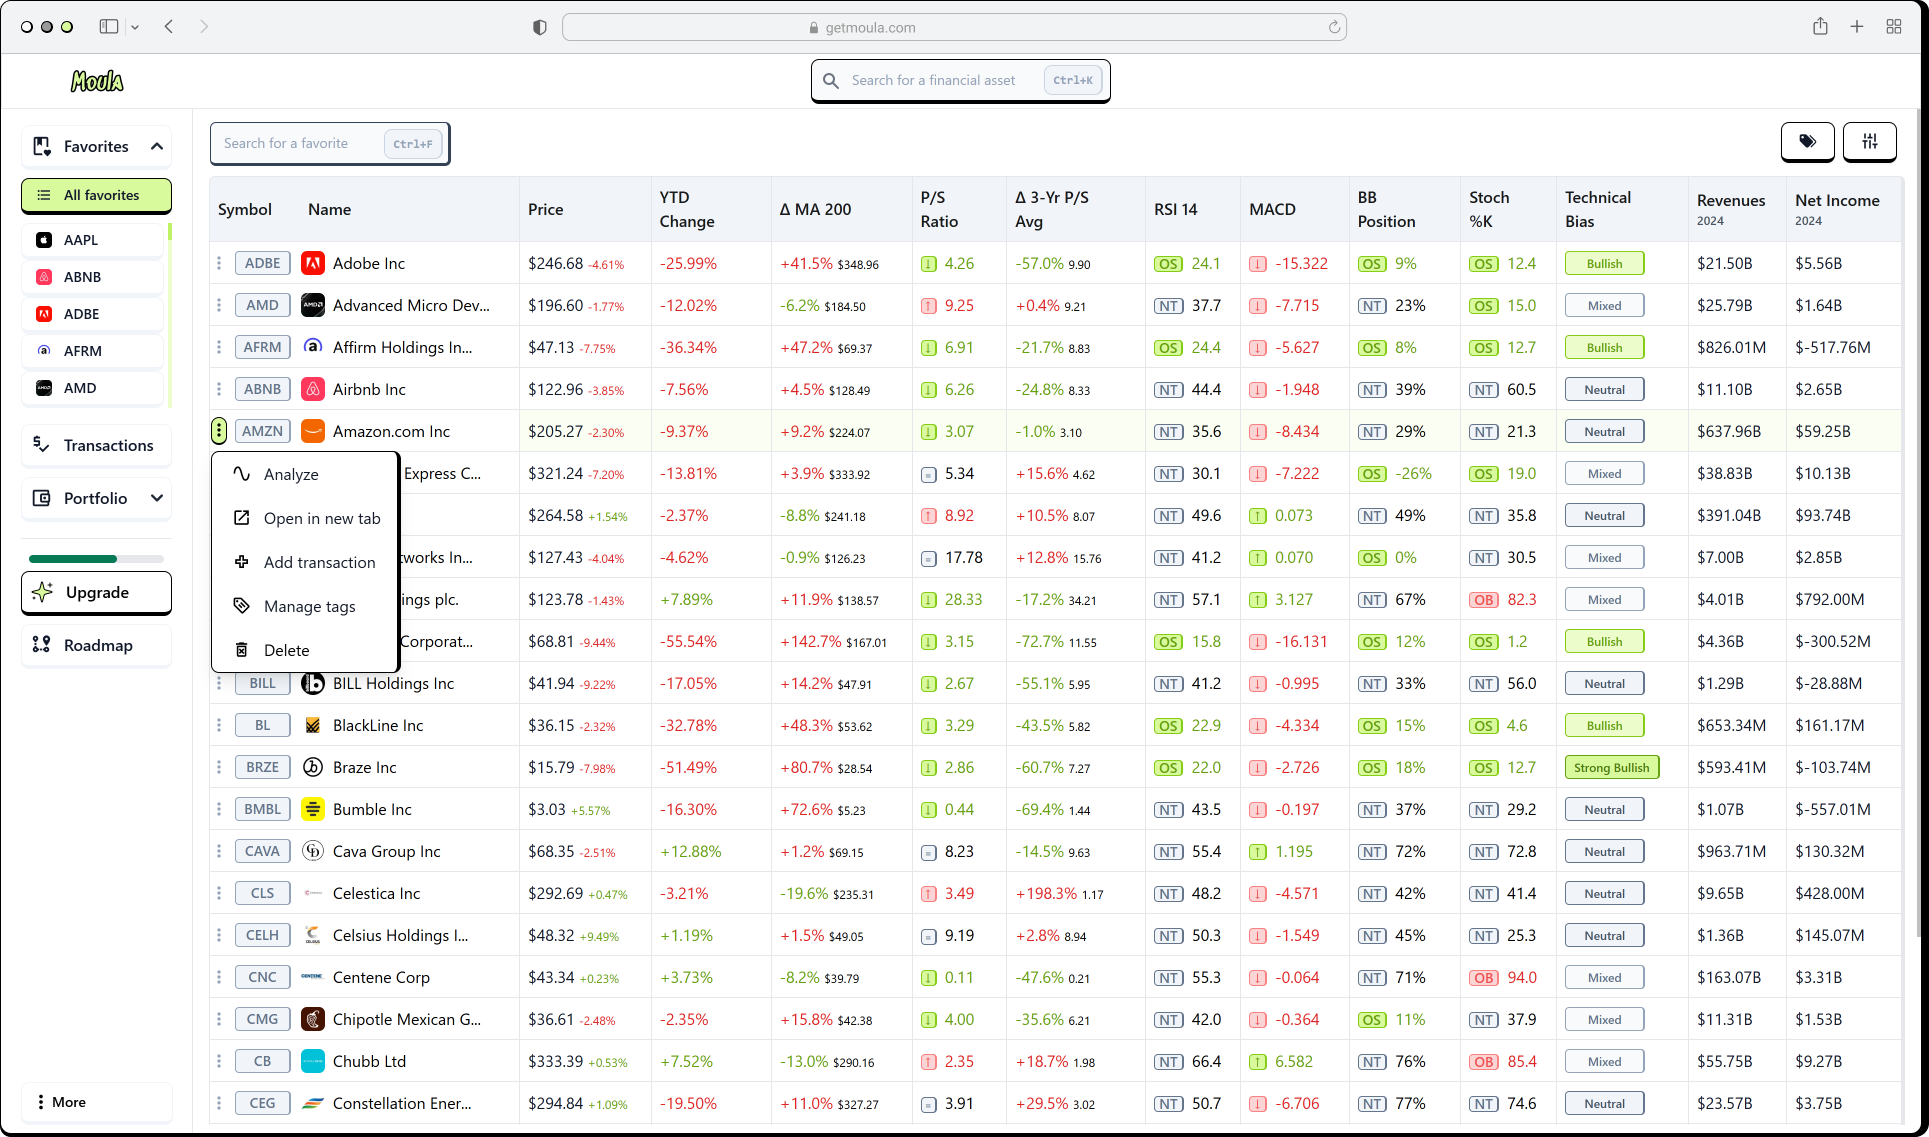Click the Bumble Inc logo
This screenshot has width=1929, height=1137.
pos(313,809)
